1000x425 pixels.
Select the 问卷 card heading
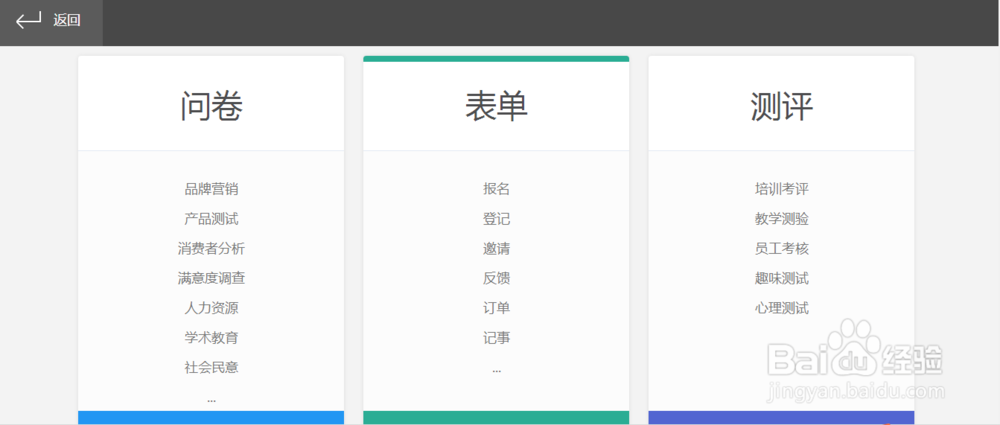tap(211, 106)
